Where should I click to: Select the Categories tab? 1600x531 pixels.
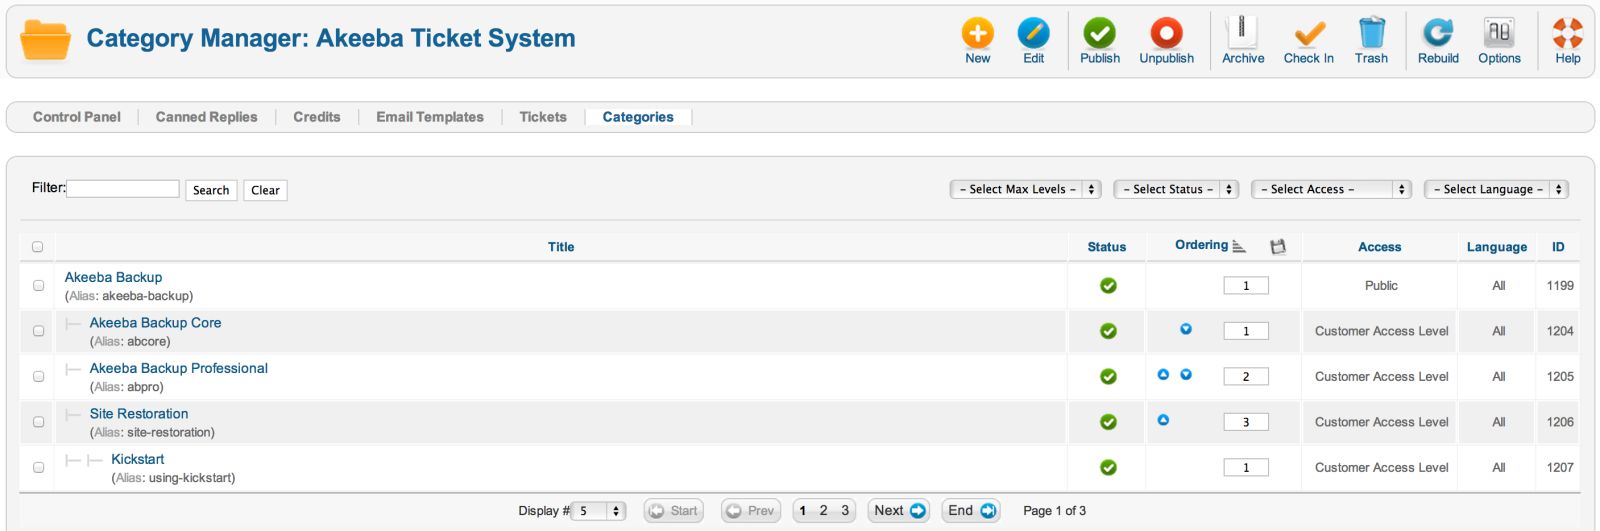point(638,117)
